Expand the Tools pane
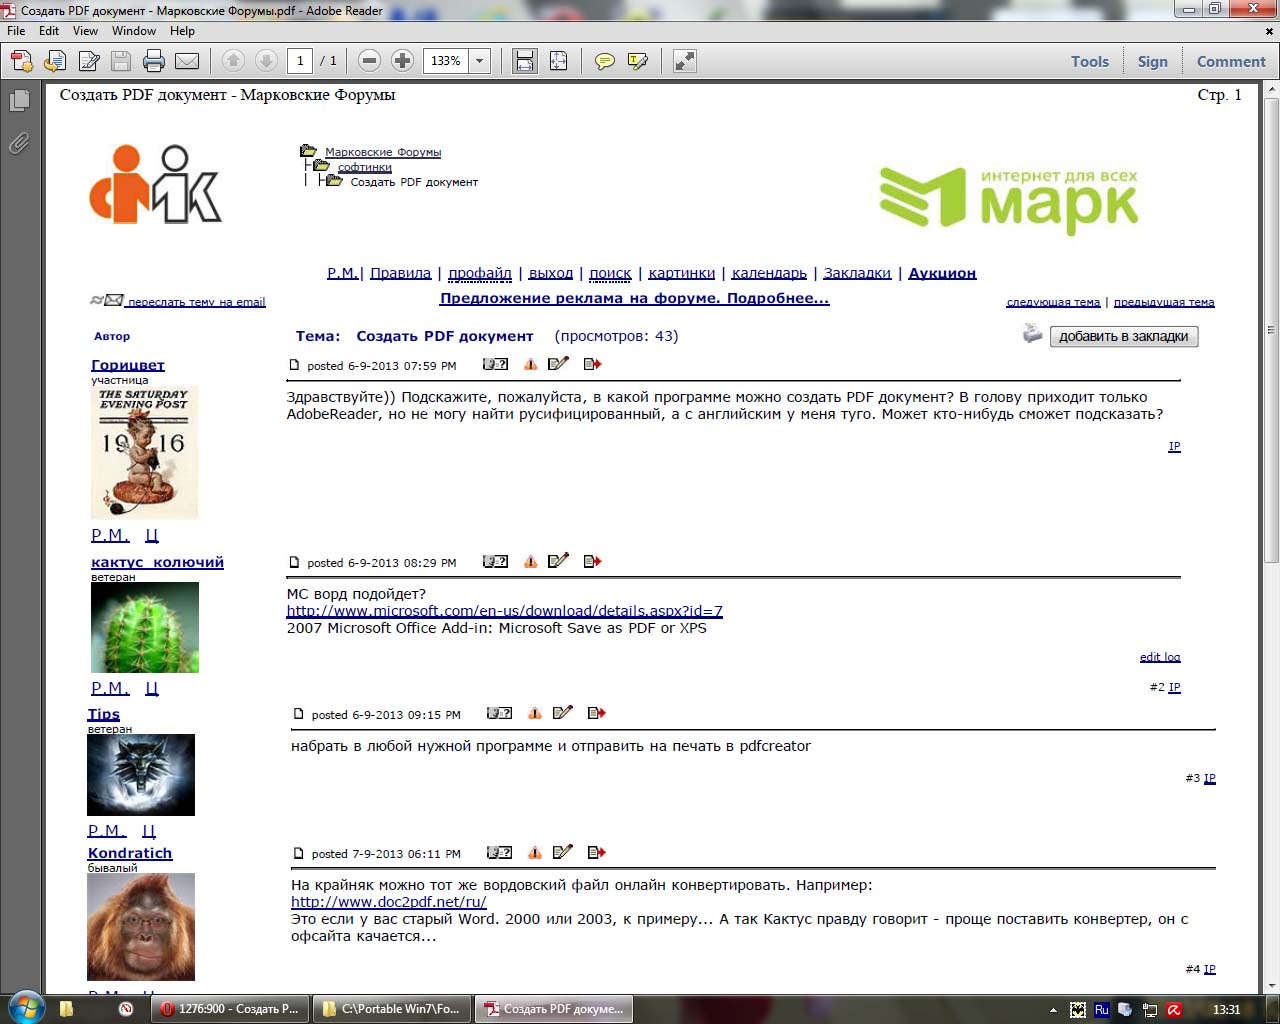Image resolution: width=1280 pixels, height=1024 pixels. point(1089,62)
